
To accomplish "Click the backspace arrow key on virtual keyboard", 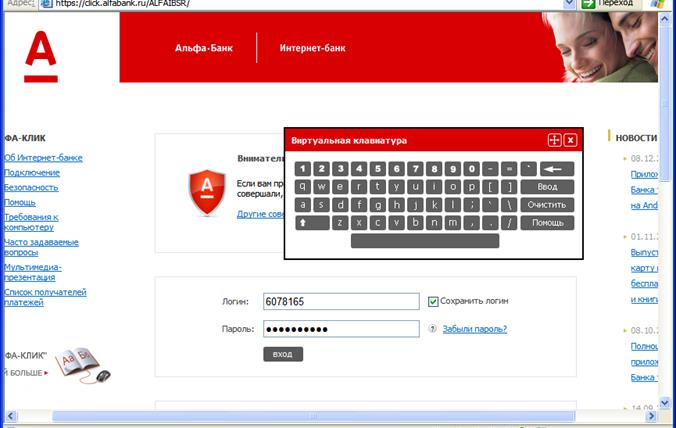I will point(557,169).
